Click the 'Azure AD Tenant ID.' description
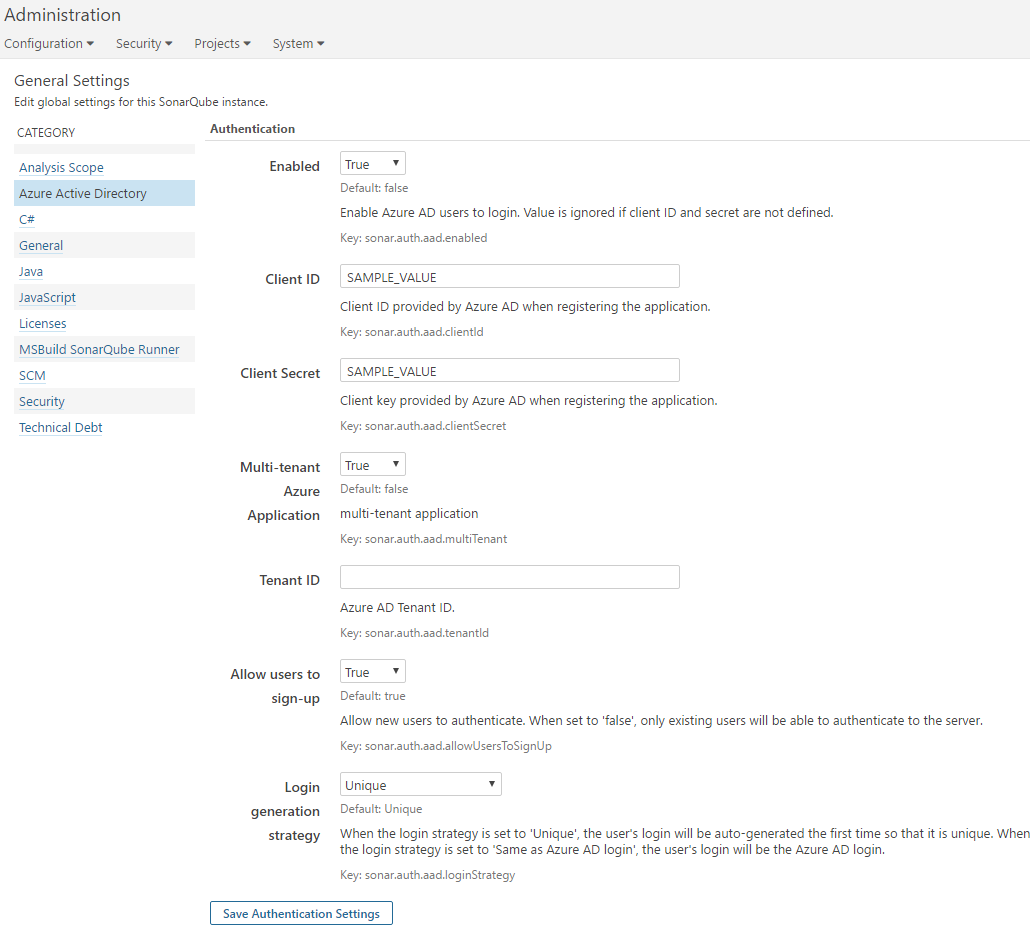 point(397,608)
